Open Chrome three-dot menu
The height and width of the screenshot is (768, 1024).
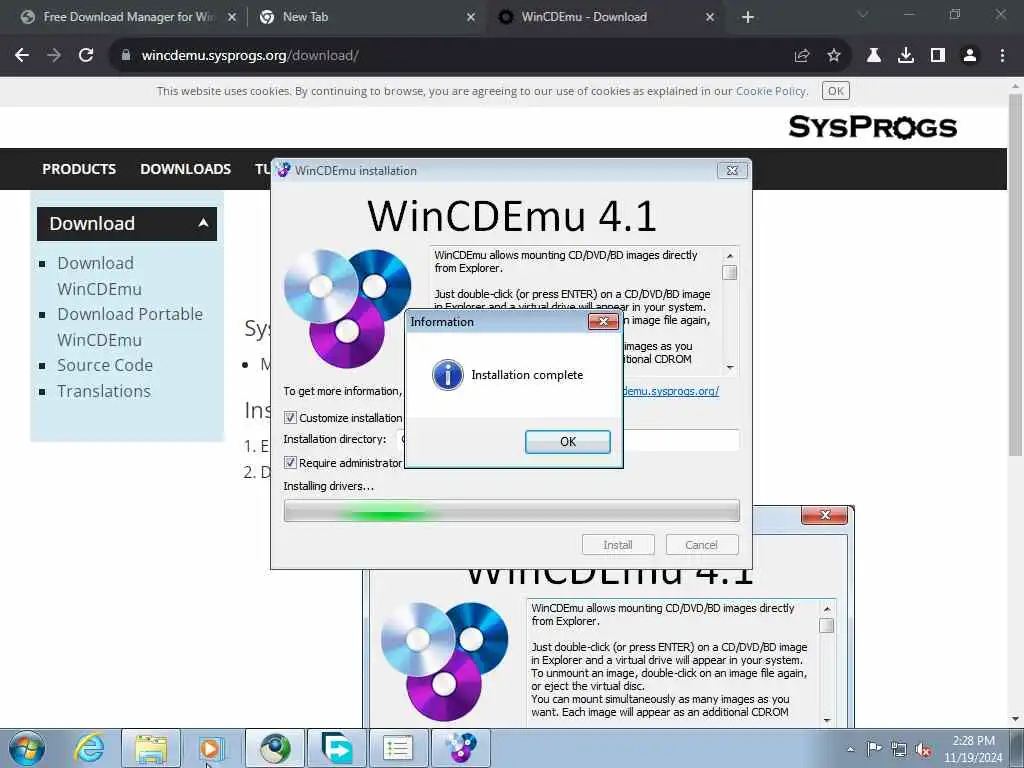click(1002, 56)
